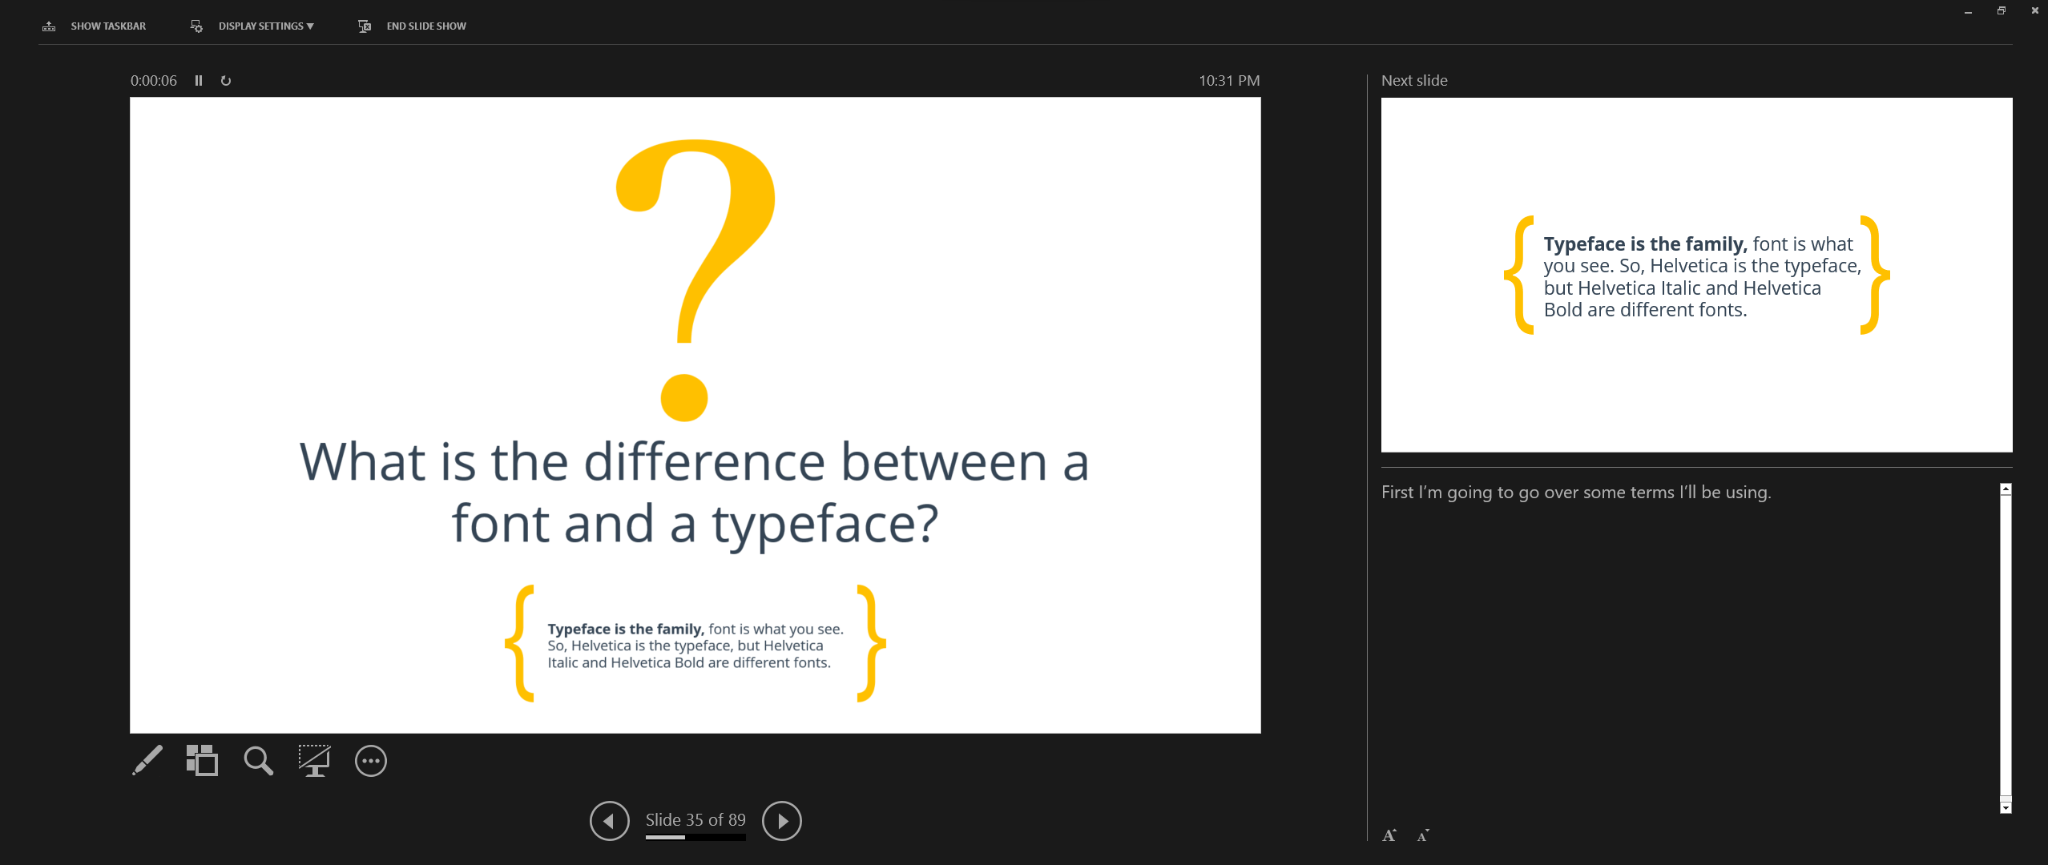Click the Show Taskbar icon
The image size is (2048, 865).
click(x=49, y=26)
